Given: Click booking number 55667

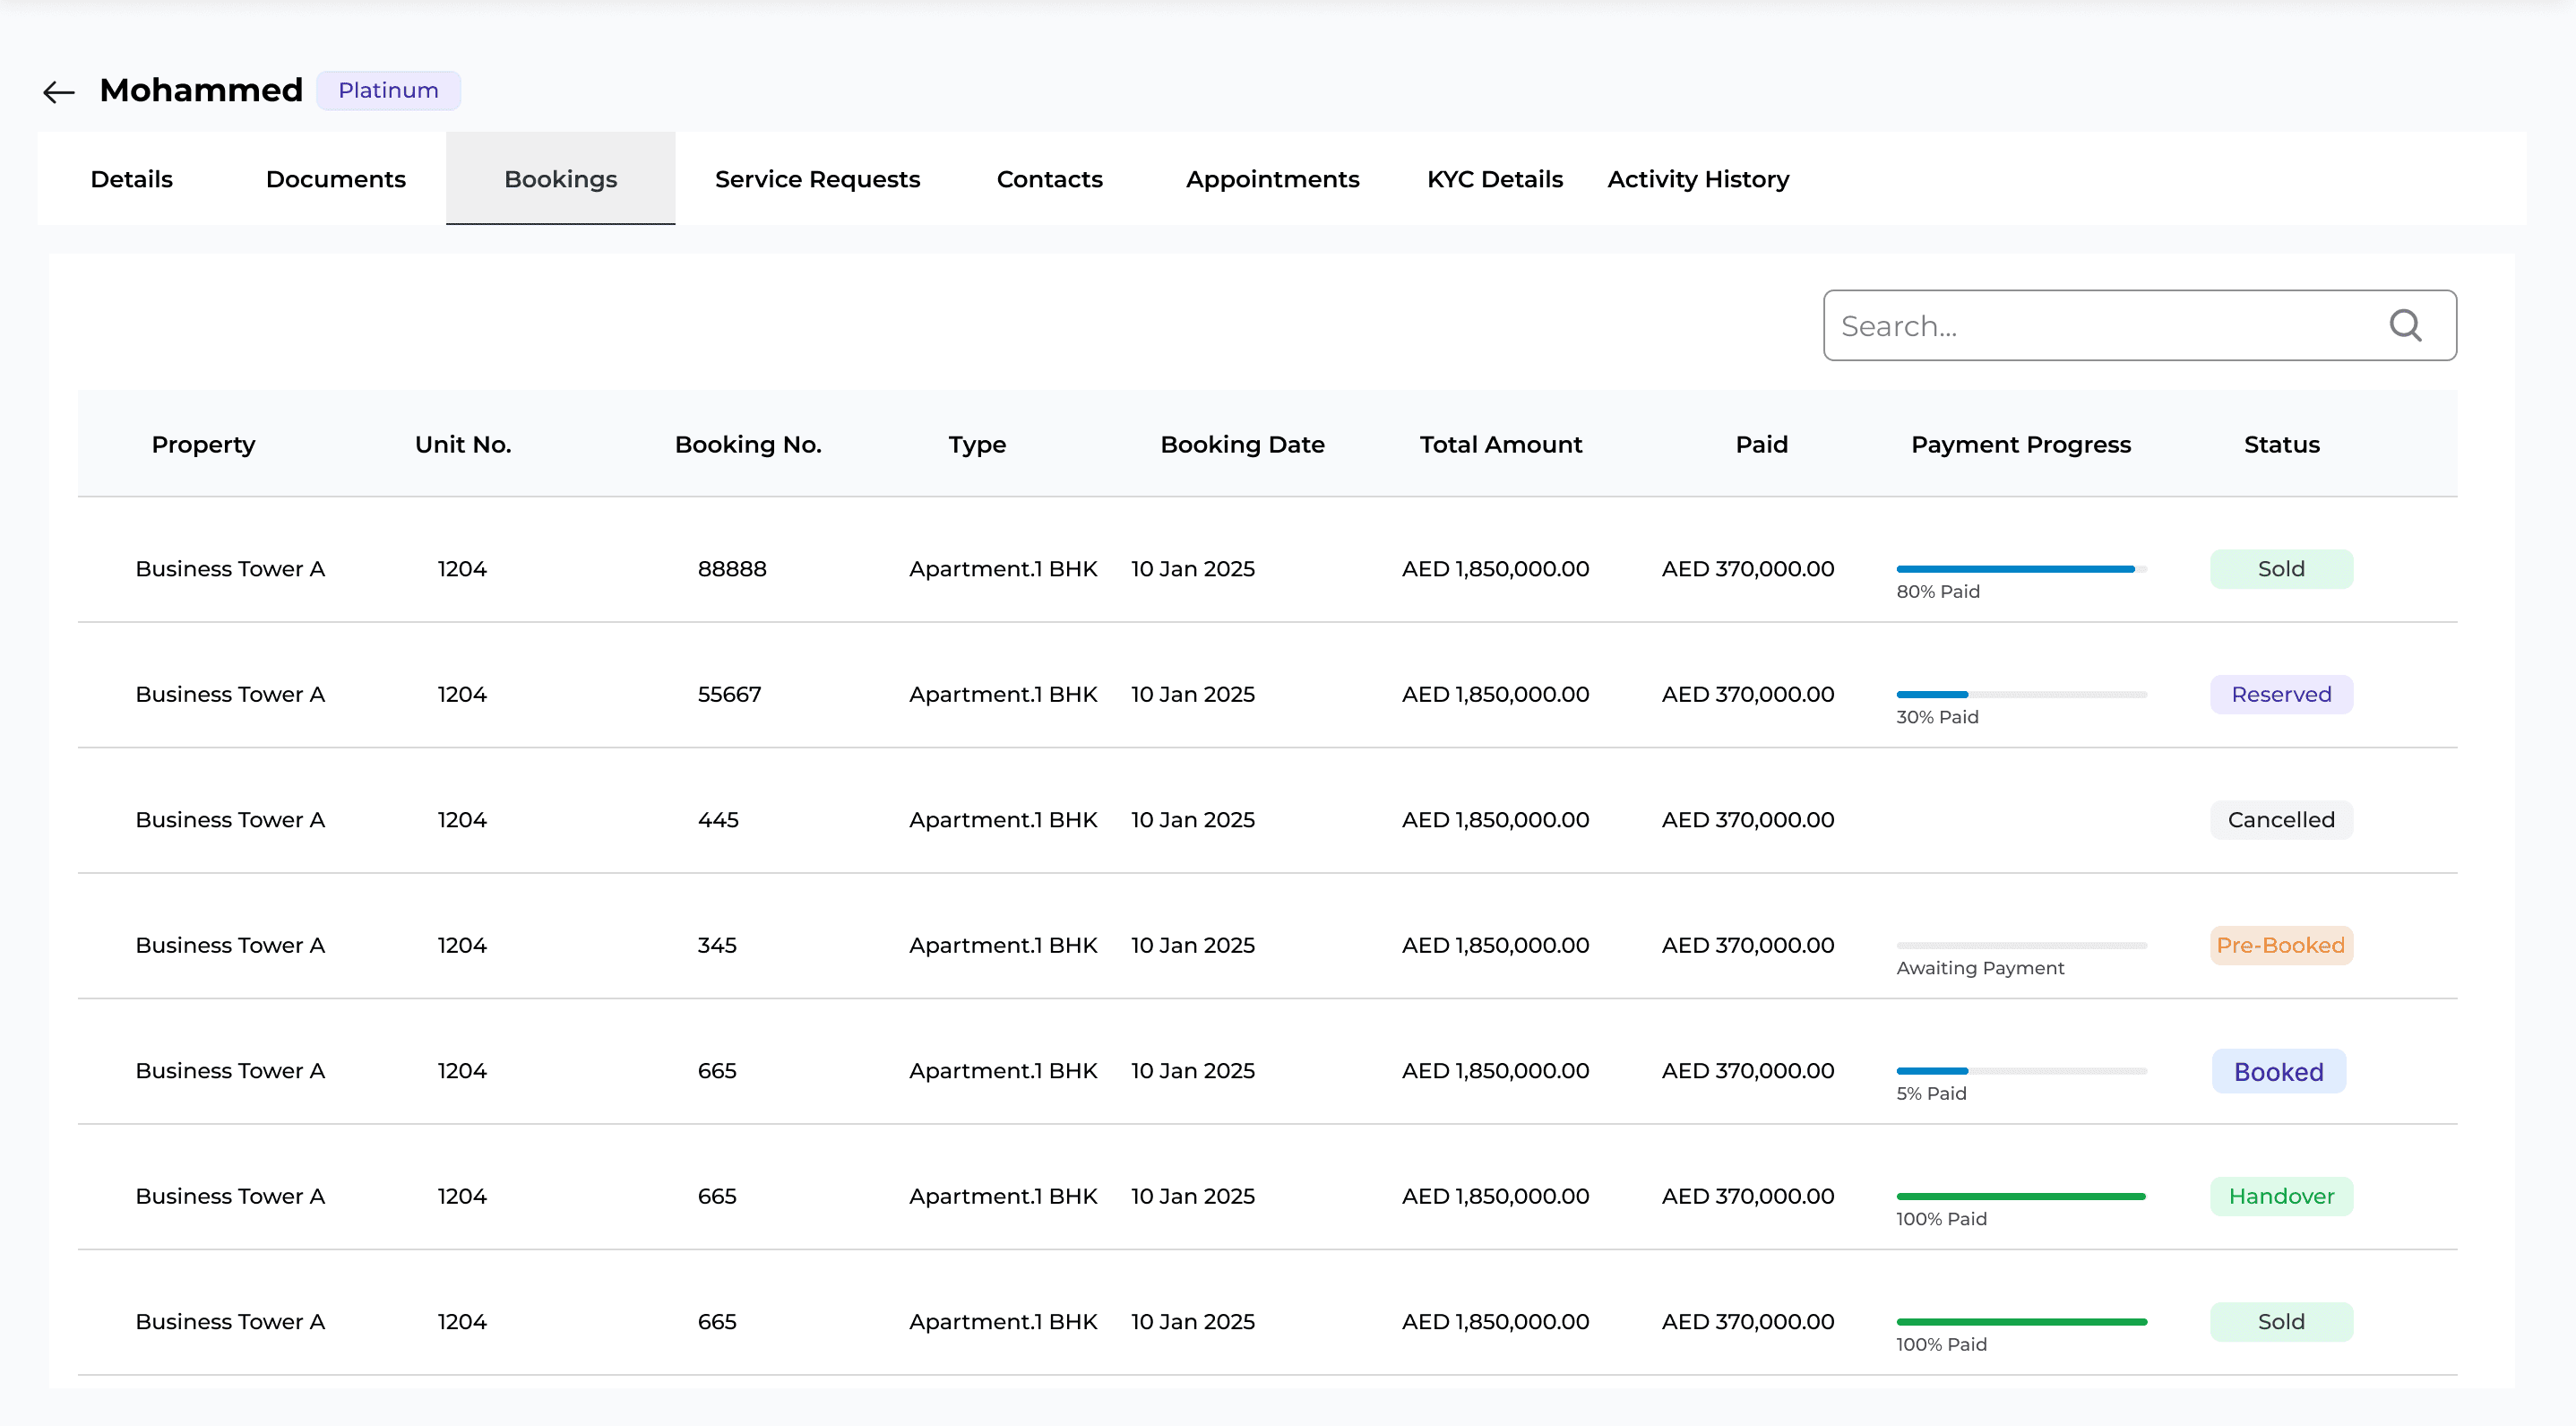Looking at the screenshot, I should coord(729,694).
